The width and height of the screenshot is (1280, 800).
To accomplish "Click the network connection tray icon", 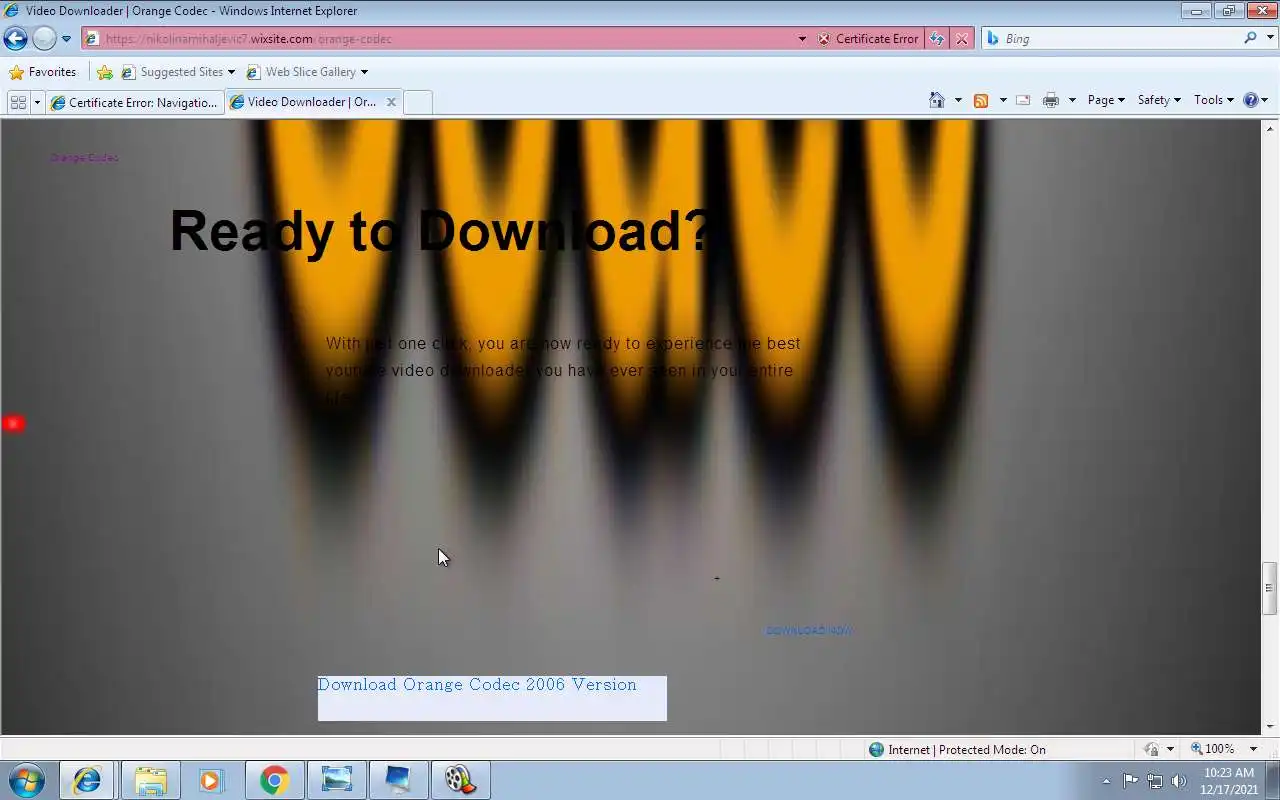I will (1155, 781).
